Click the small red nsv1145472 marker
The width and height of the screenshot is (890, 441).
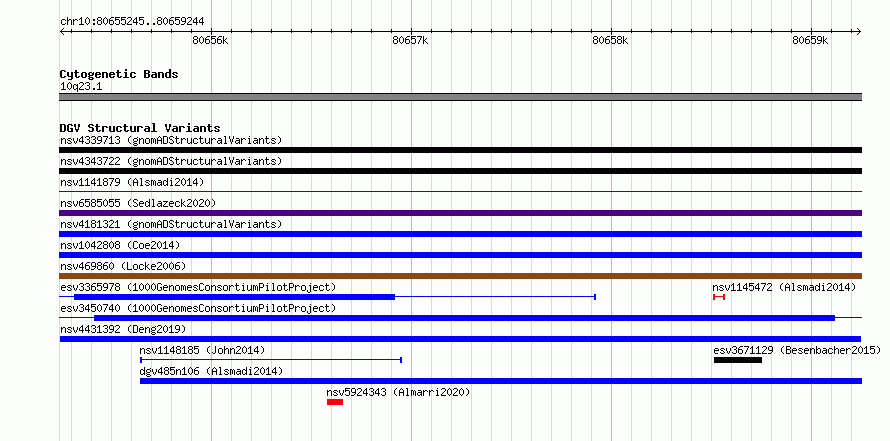(x=719, y=297)
